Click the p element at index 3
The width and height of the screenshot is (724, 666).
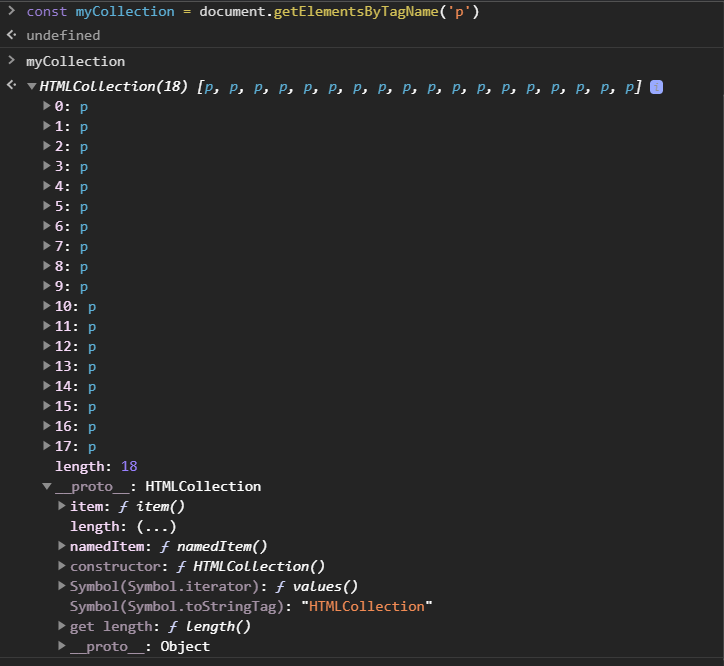click(x=84, y=166)
